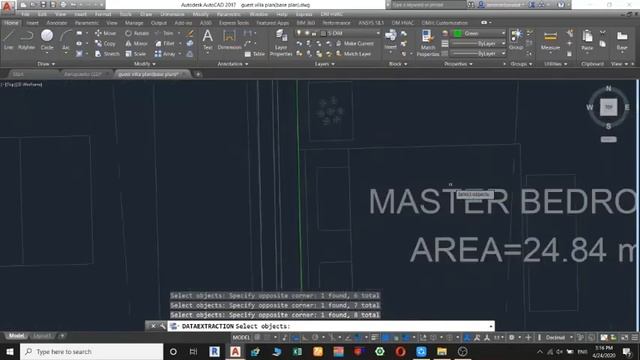
Task: Select the Polyline tool
Action: (27, 40)
